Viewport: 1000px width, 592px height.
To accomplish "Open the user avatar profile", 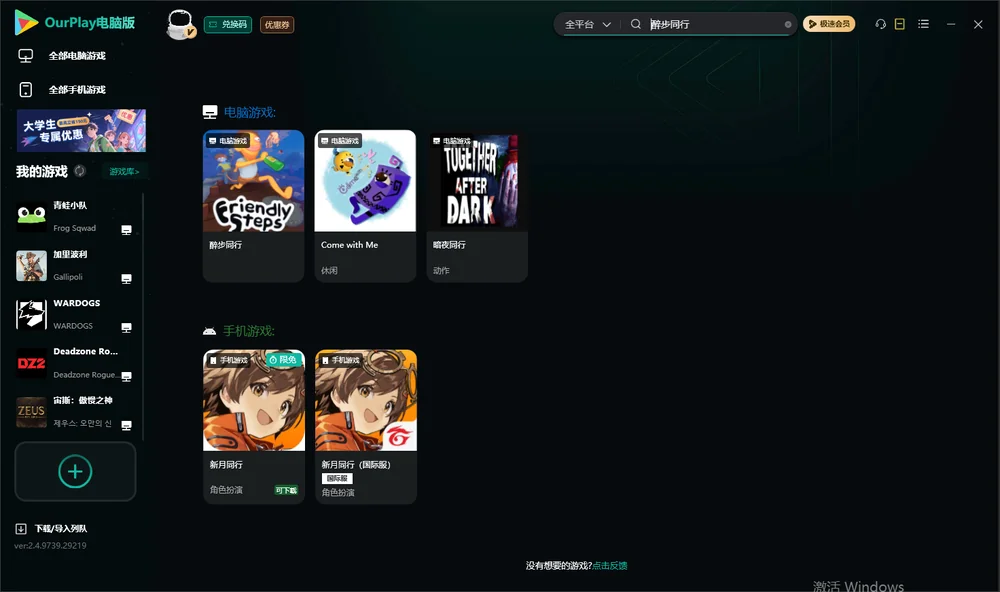I will pyautogui.click(x=180, y=25).
